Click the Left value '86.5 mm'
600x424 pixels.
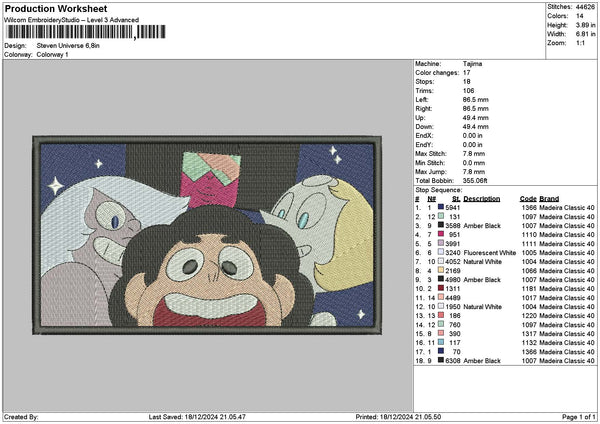pyautogui.click(x=476, y=99)
